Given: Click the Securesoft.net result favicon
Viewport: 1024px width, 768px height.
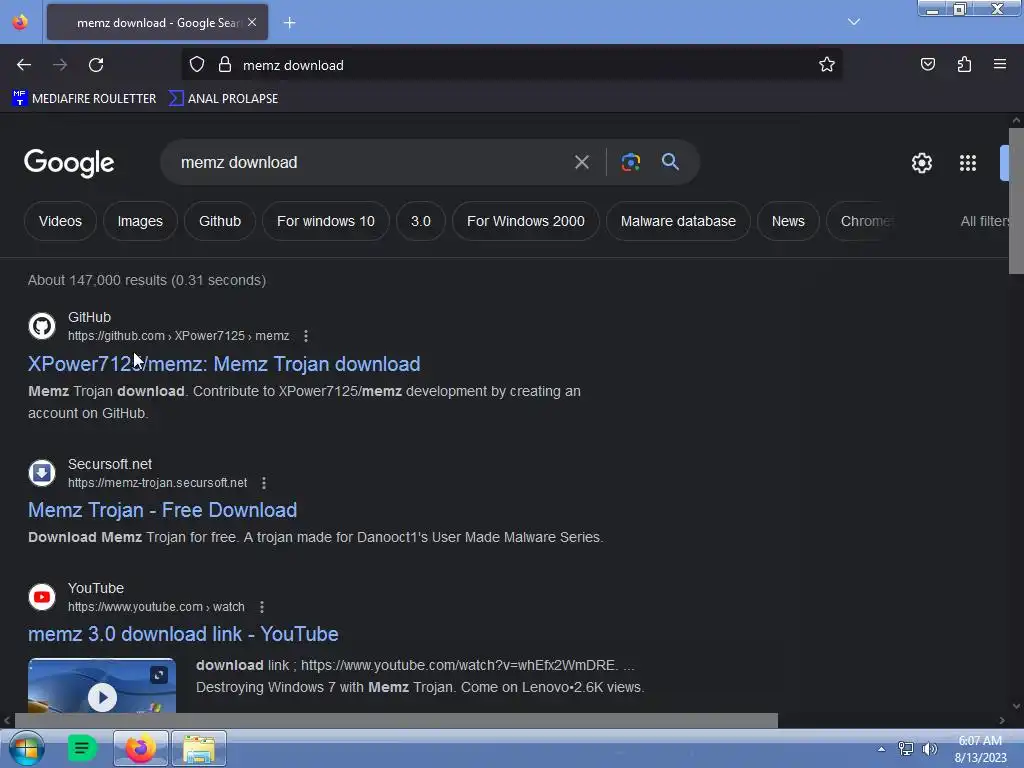Looking at the screenshot, I should click(x=42, y=473).
